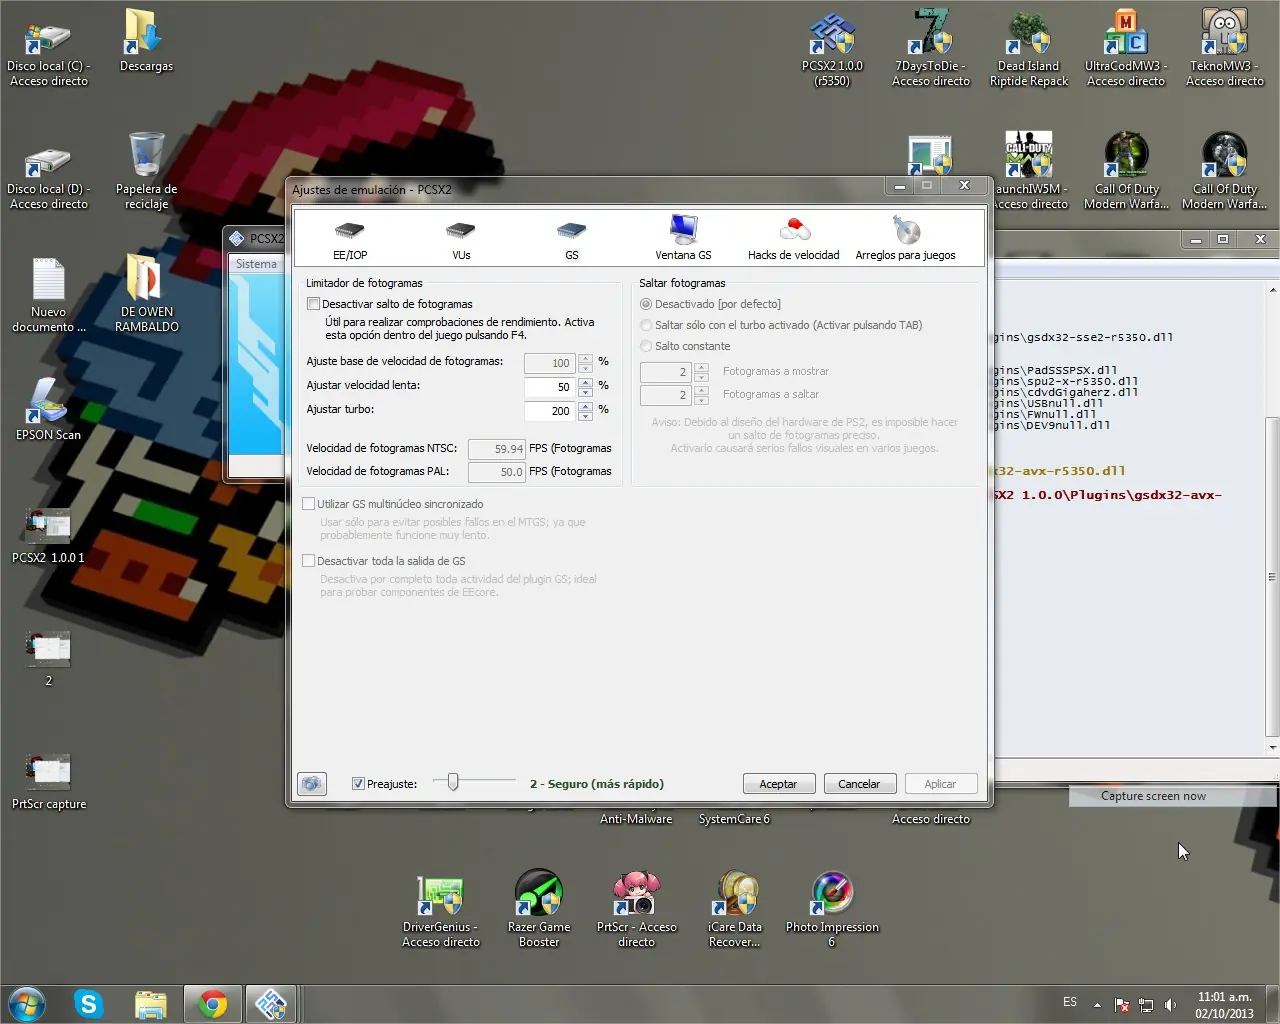Increase Ajustar velocidad lenta with up arrow
The width and height of the screenshot is (1280, 1024).
585,381
